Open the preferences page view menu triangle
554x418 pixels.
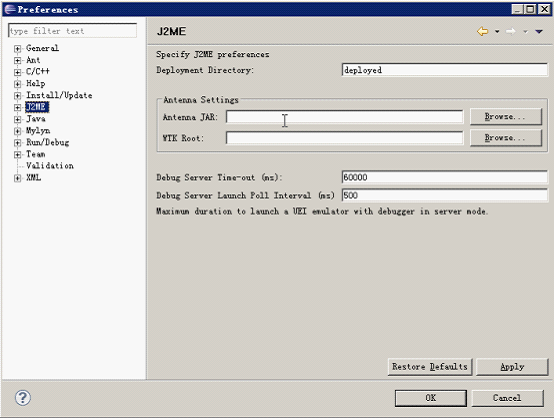tap(539, 31)
